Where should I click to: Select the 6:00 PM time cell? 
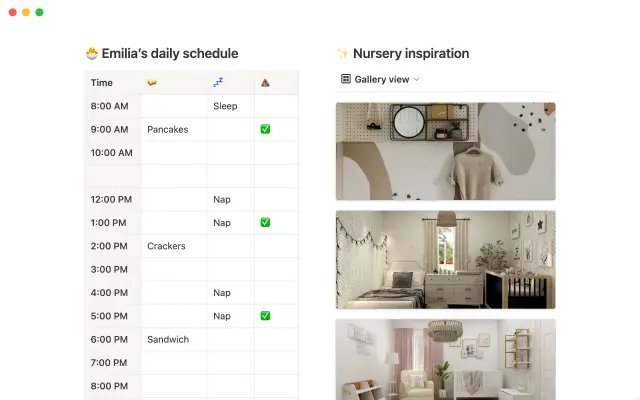click(113, 339)
